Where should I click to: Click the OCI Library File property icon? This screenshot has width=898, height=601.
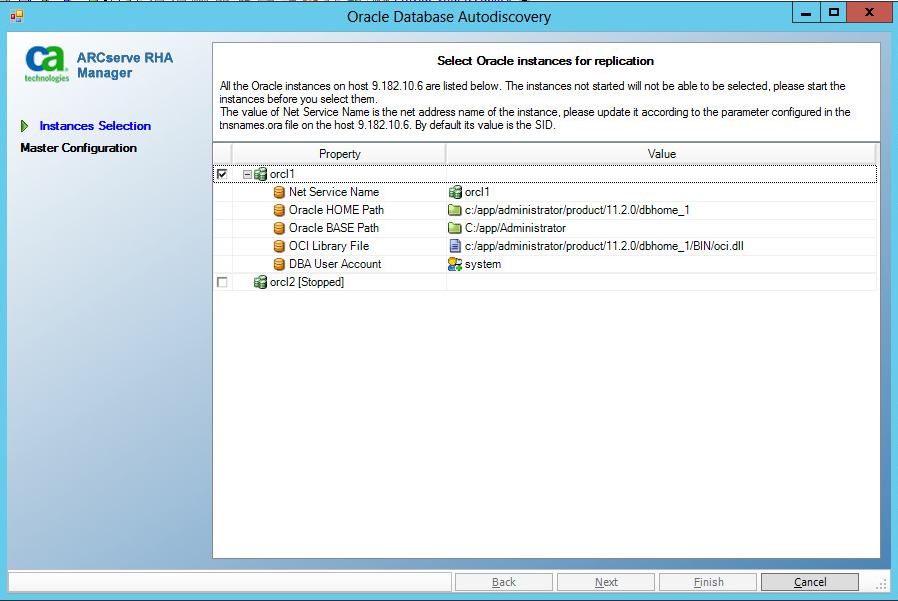coord(279,246)
